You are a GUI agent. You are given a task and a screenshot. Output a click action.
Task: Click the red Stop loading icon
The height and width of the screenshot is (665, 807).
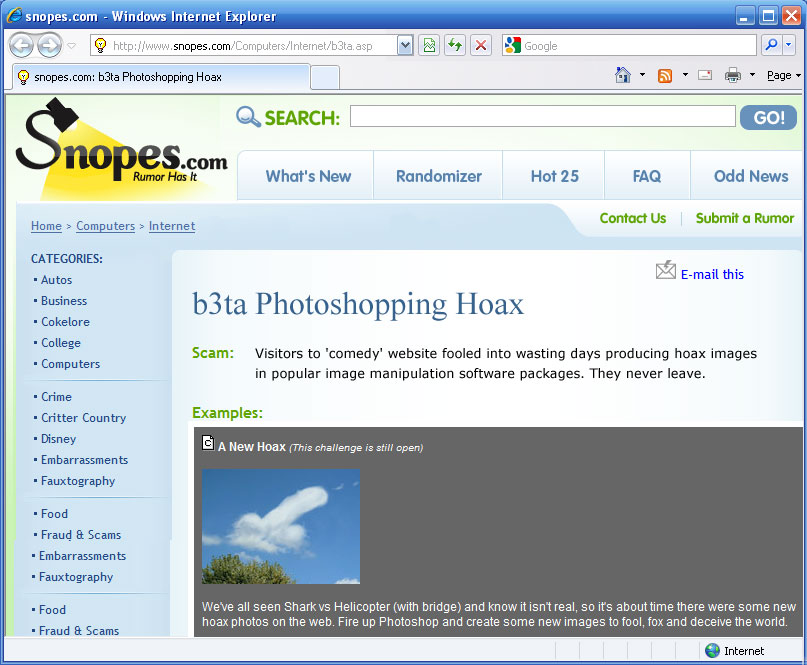[x=481, y=46]
